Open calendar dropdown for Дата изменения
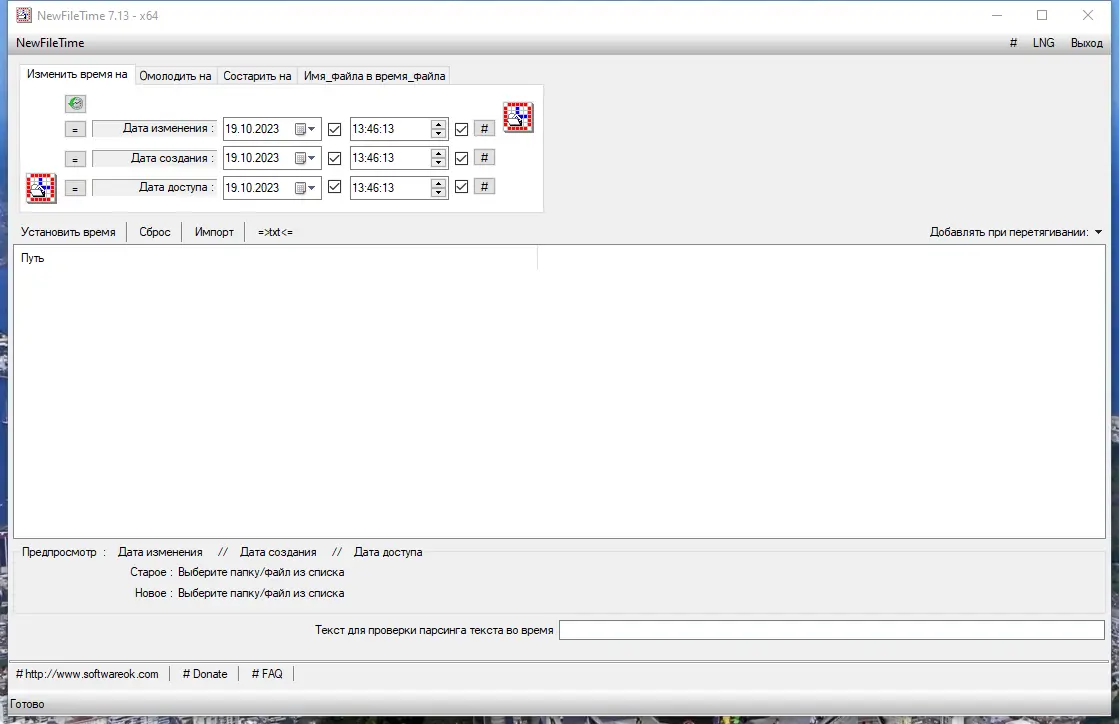The height and width of the screenshot is (724, 1119). [305, 129]
